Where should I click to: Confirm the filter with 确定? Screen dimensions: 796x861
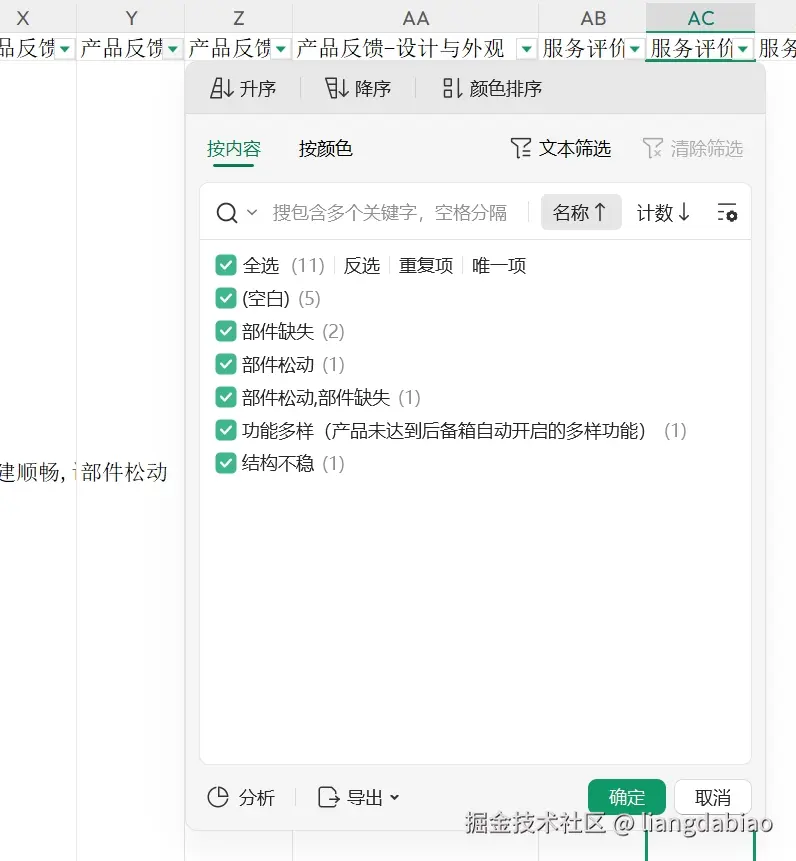[x=626, y=797]
